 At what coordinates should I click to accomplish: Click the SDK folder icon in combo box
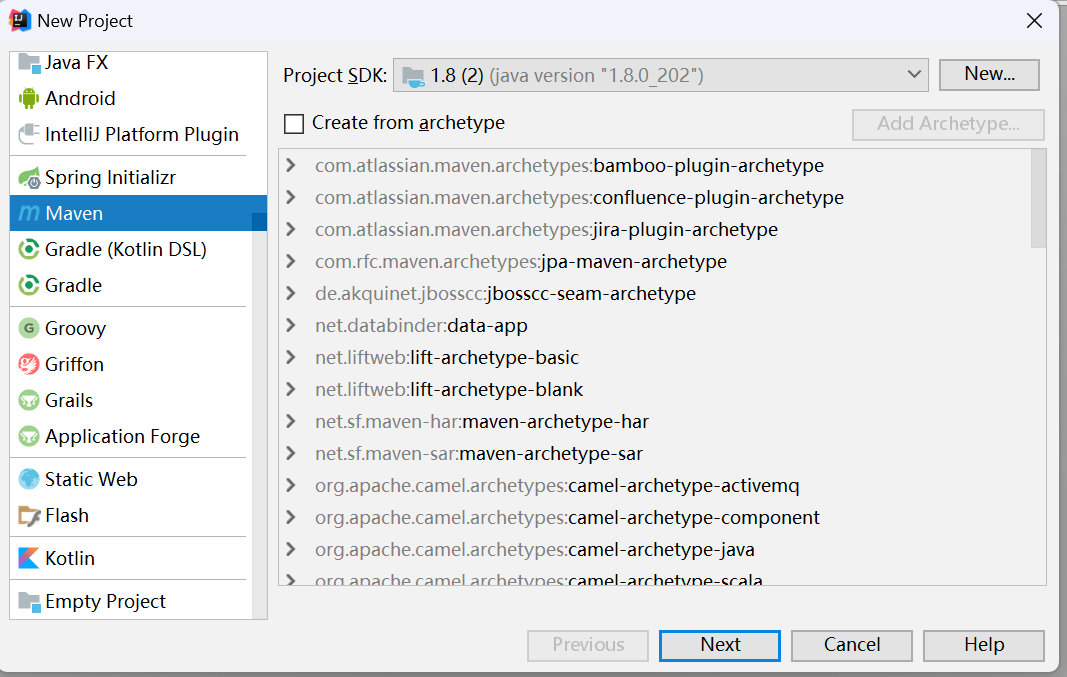point(413,76)
